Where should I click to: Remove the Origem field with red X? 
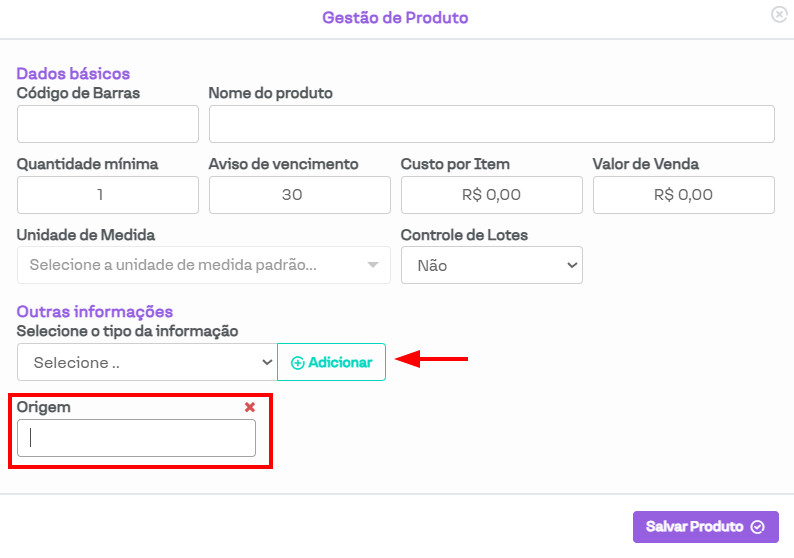250,407
